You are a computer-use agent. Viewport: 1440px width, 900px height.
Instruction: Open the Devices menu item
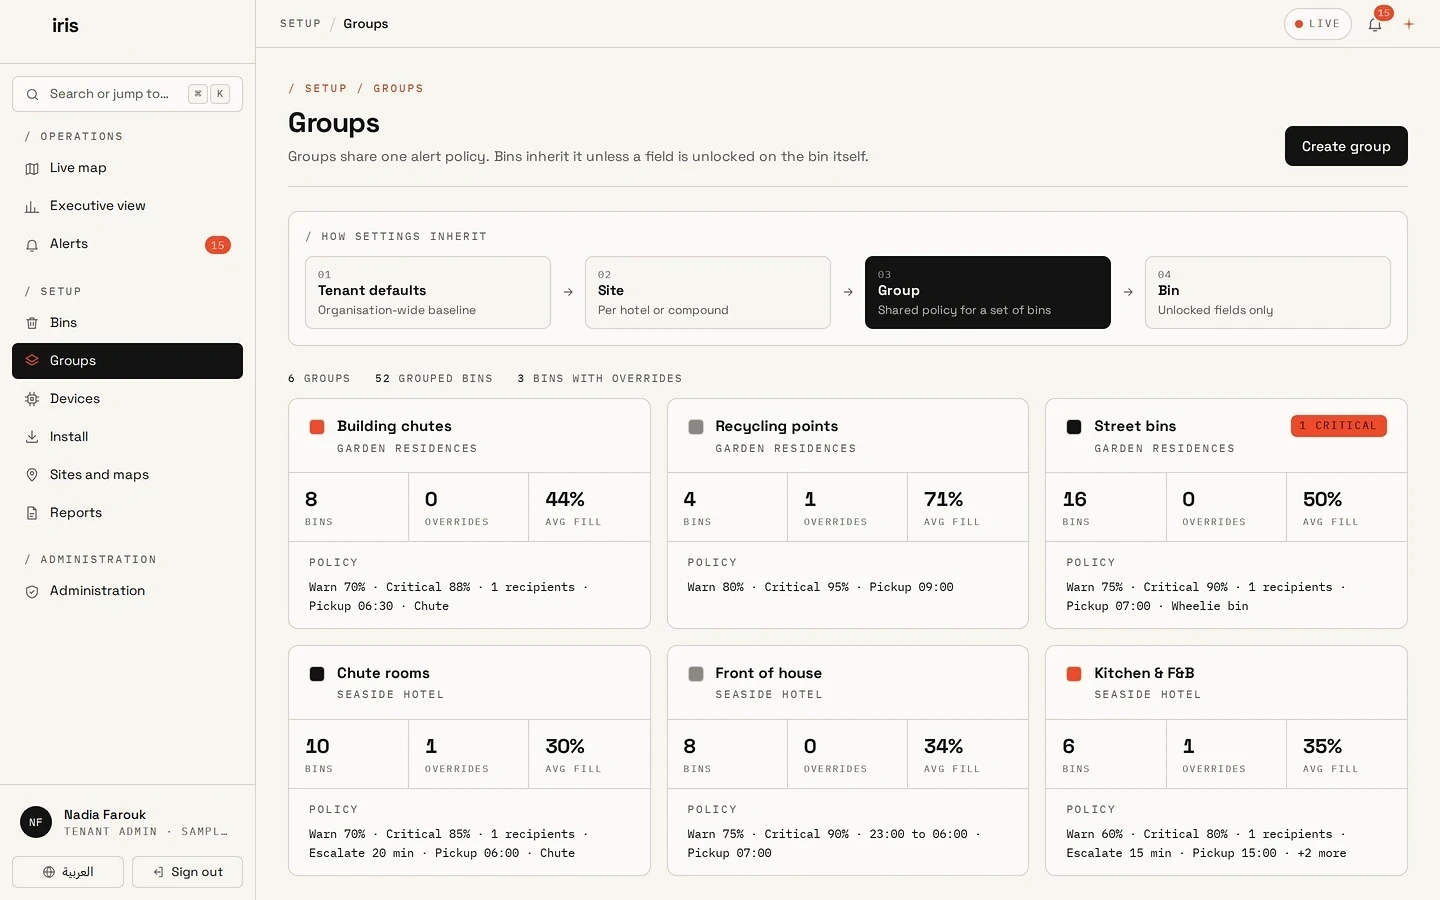(127, 399)
